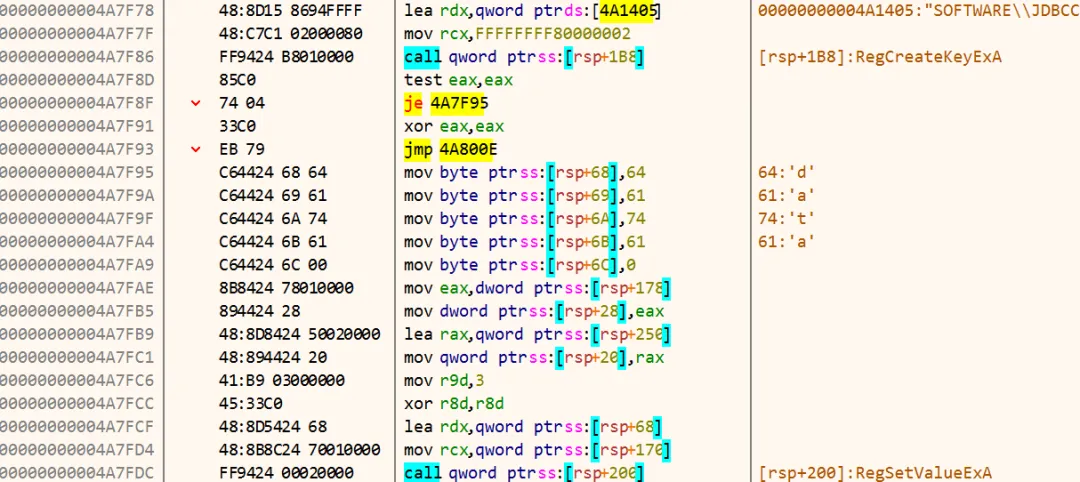Click opcode bytes C64424 6A 74
1080x482 pixels.
click(273, 219)
